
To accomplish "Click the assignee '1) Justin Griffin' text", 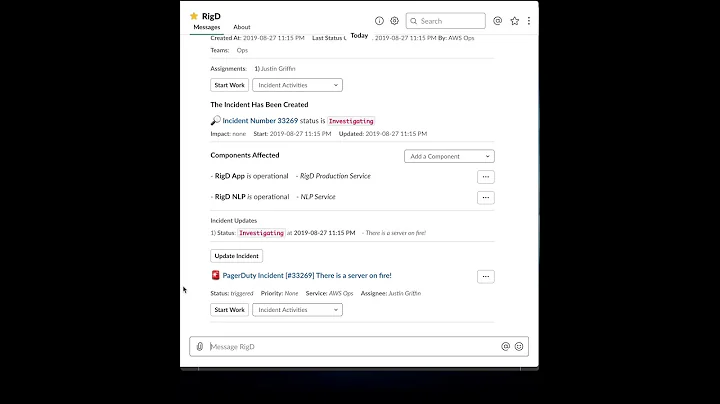I will pyautogui.click(x=275, y=68).
